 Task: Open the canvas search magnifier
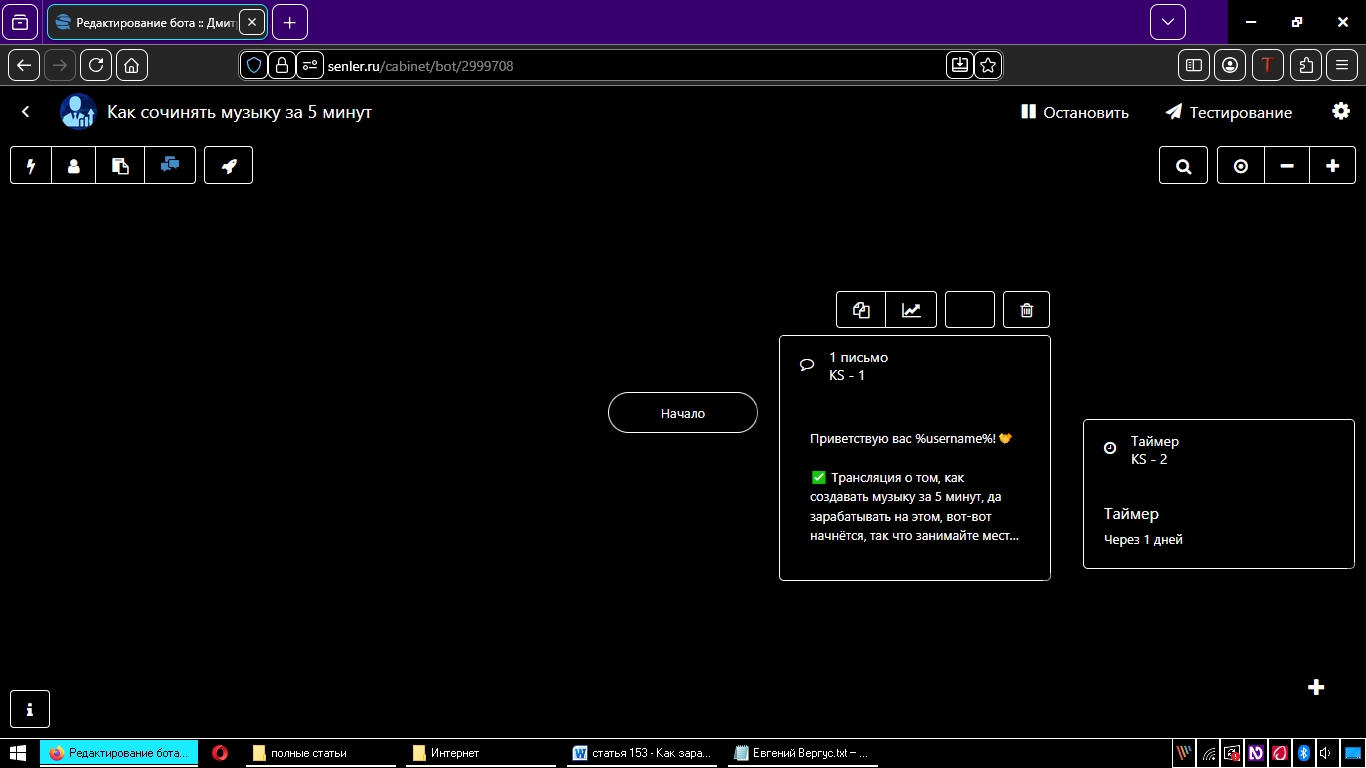1184,166
